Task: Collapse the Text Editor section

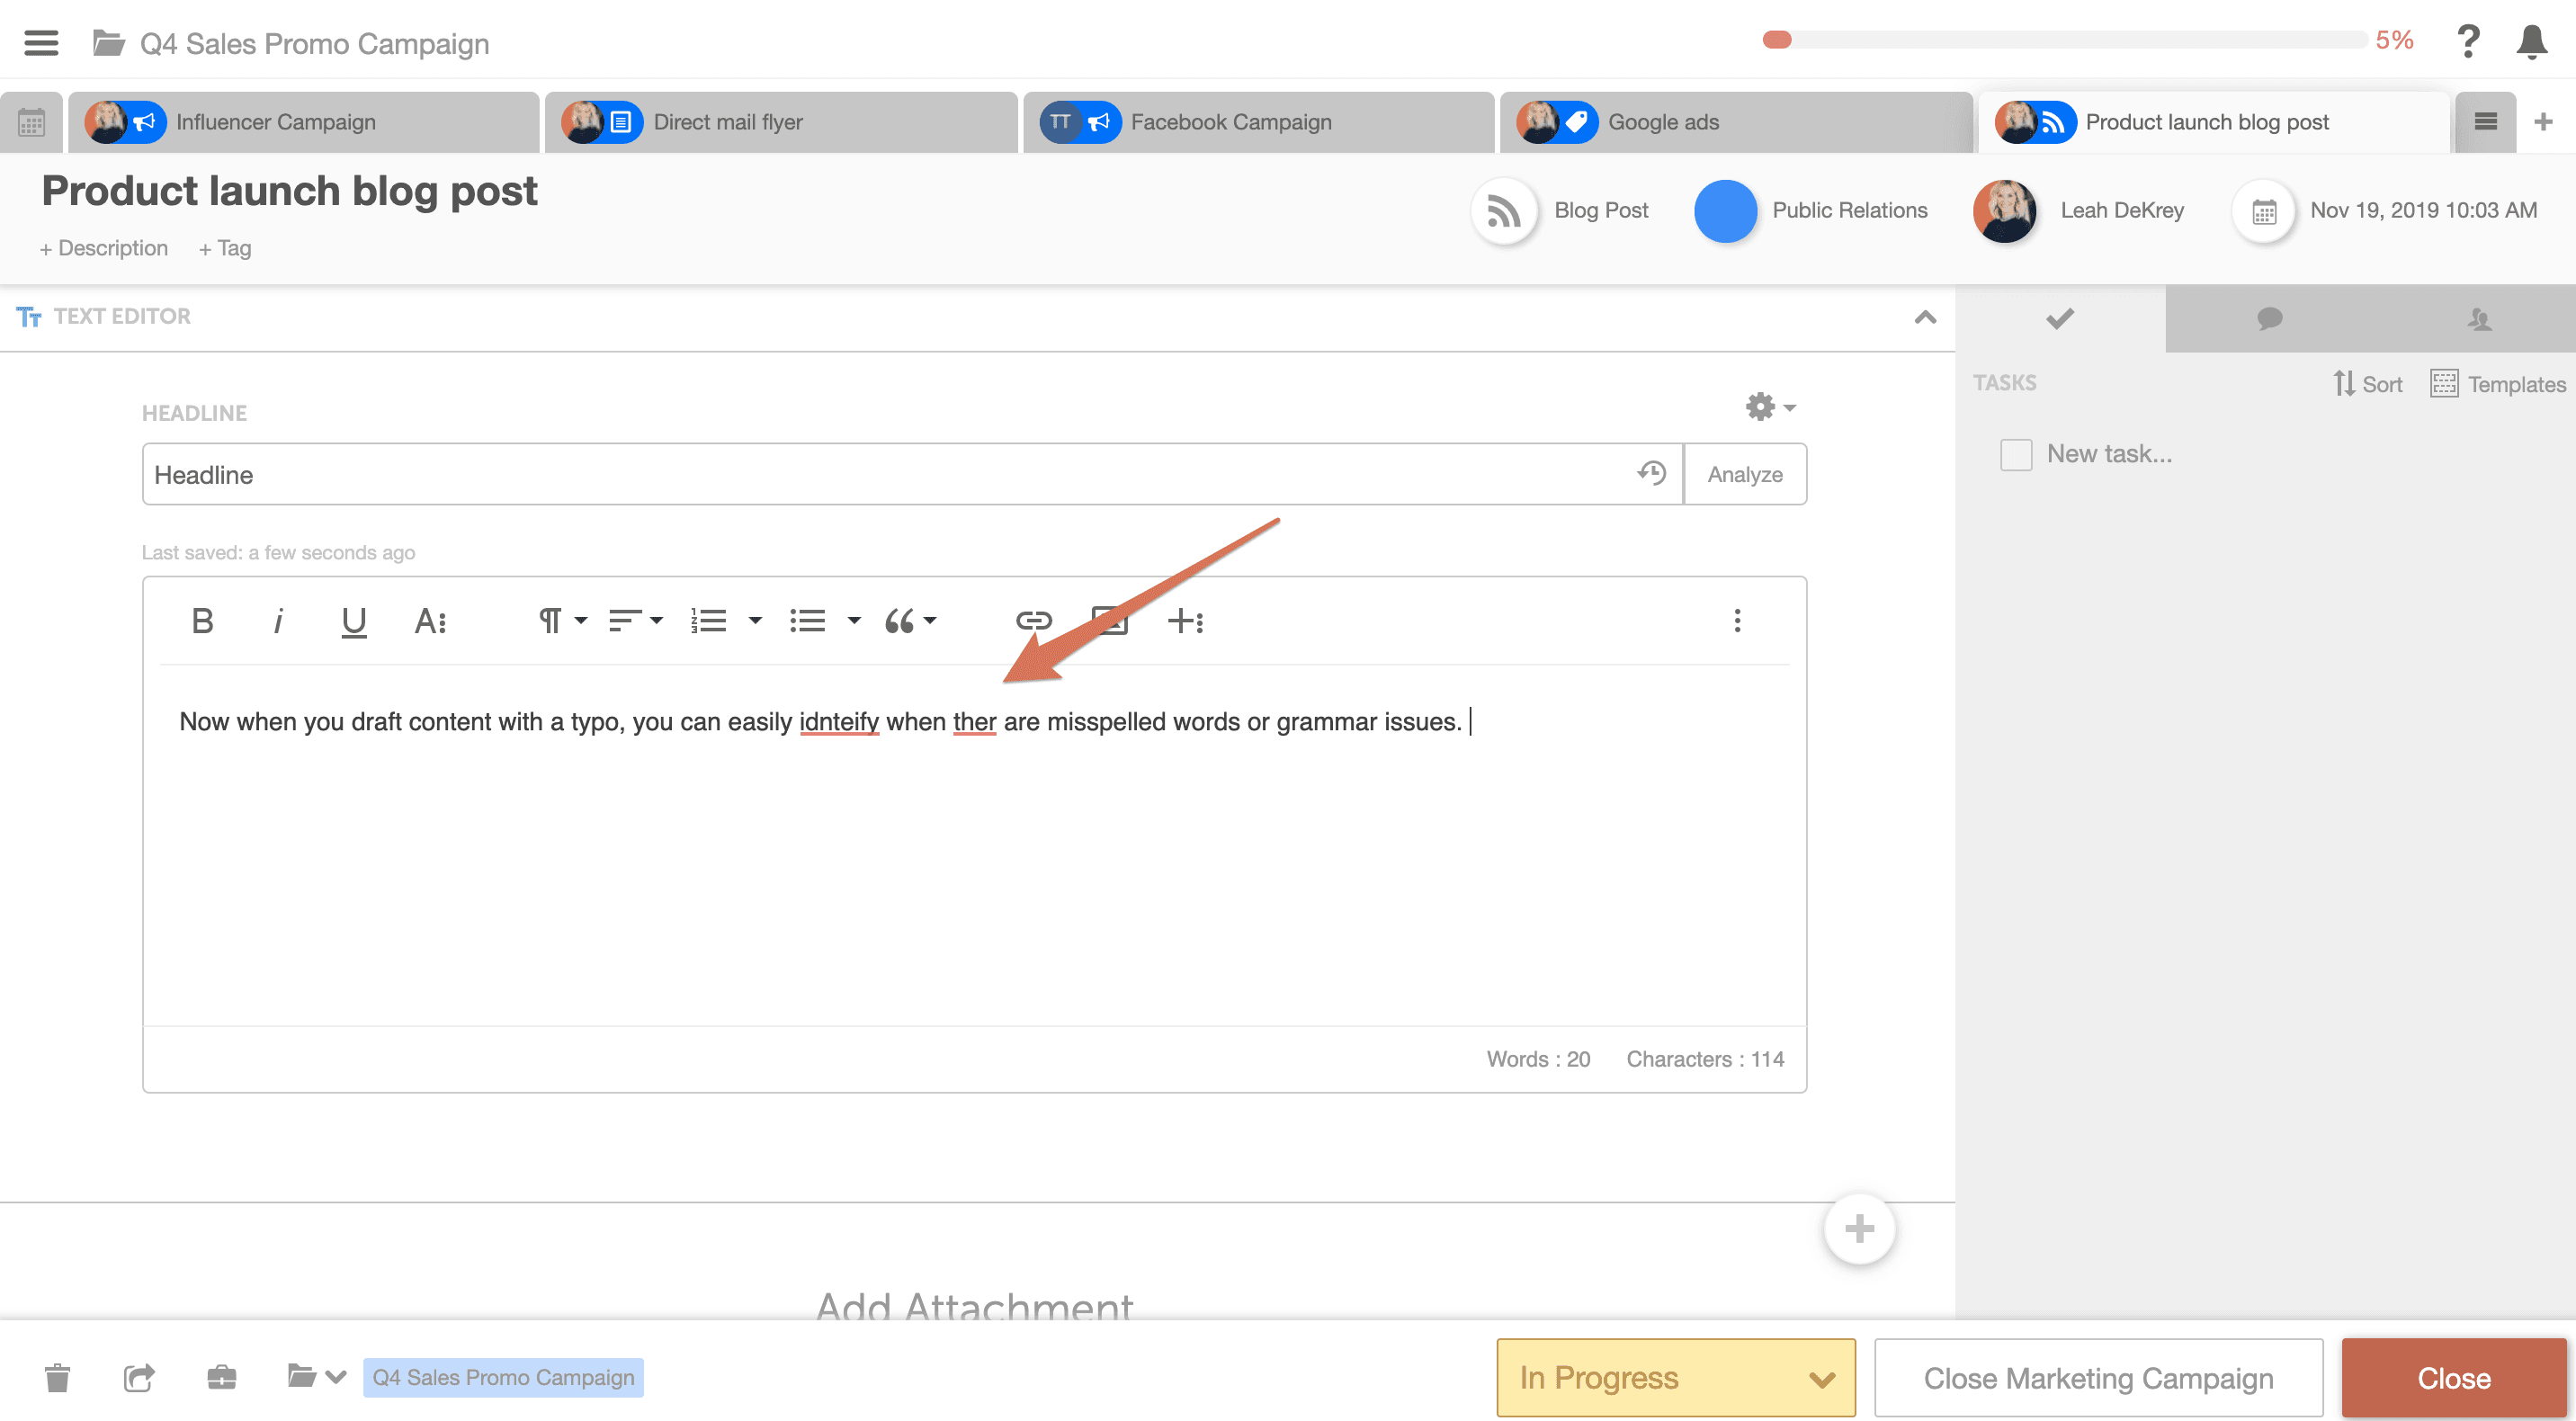Action: coord(1925,317)
